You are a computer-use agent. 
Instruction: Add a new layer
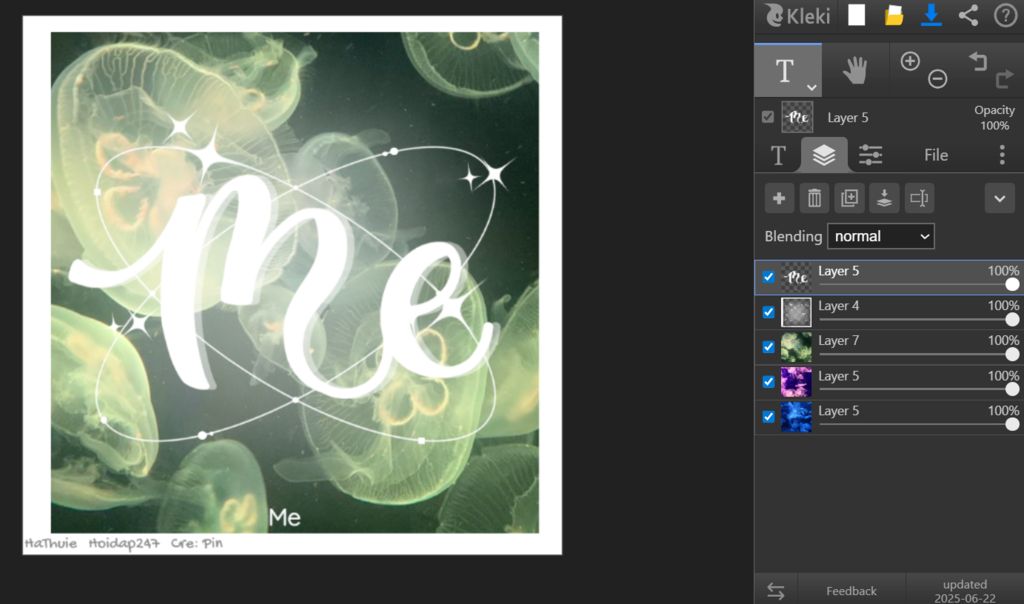(779, 199)
